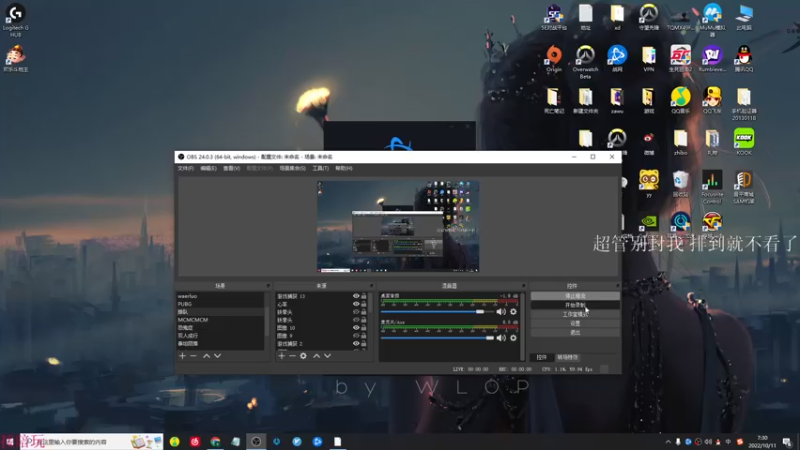This screenshot has height=450, width=800.
Task: Select the MCMCMCM scene
Action: (x=220, y=320)
